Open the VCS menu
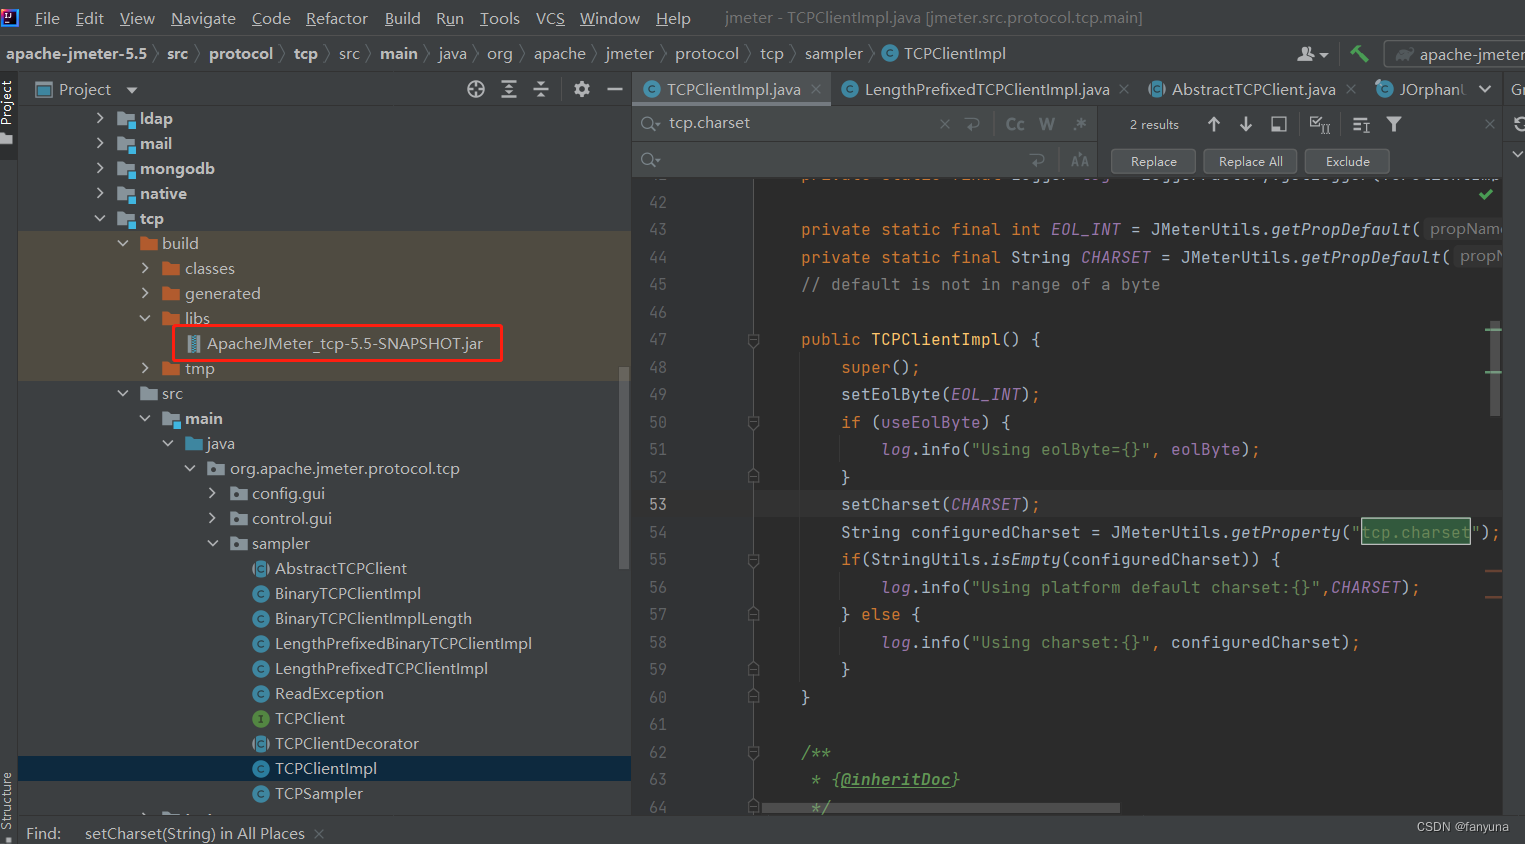 pyautogui.click(x=550, y=18)
